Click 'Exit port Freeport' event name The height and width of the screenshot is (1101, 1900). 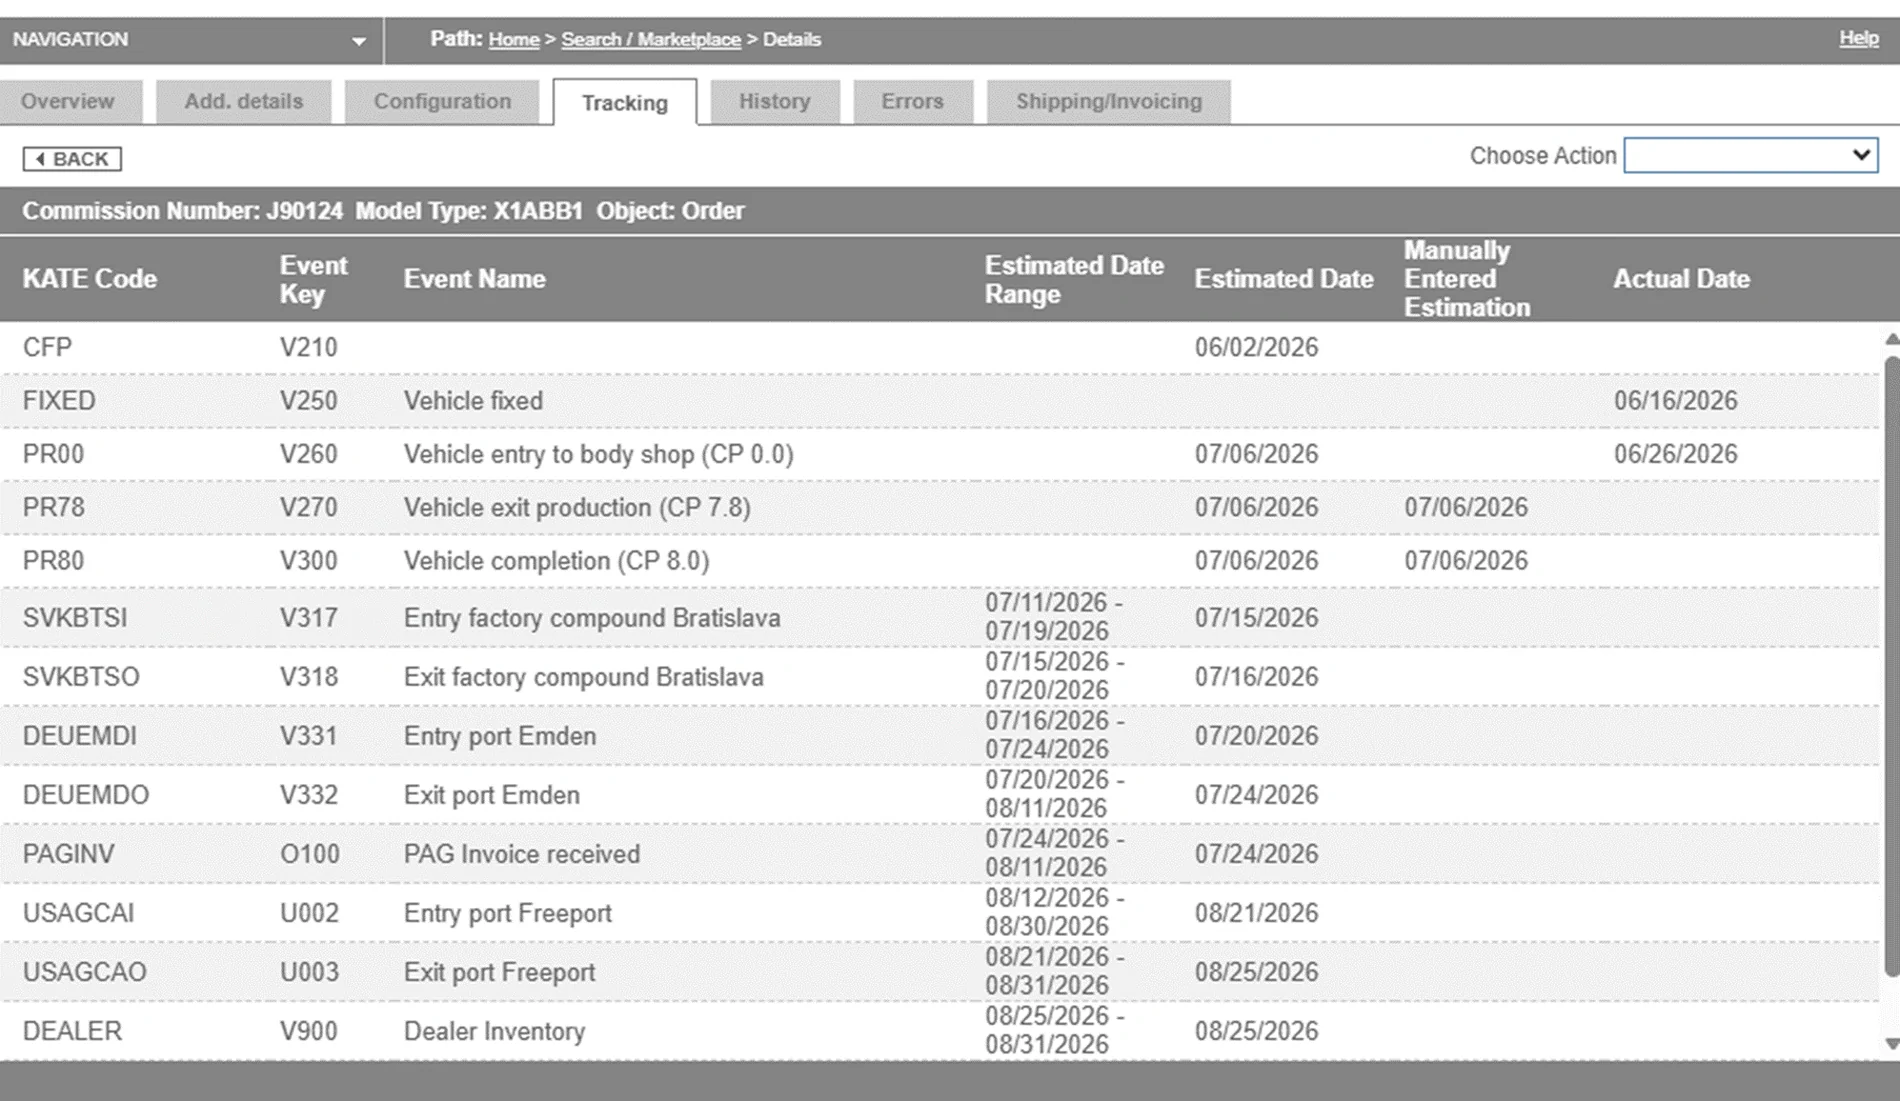click(499, 972)
